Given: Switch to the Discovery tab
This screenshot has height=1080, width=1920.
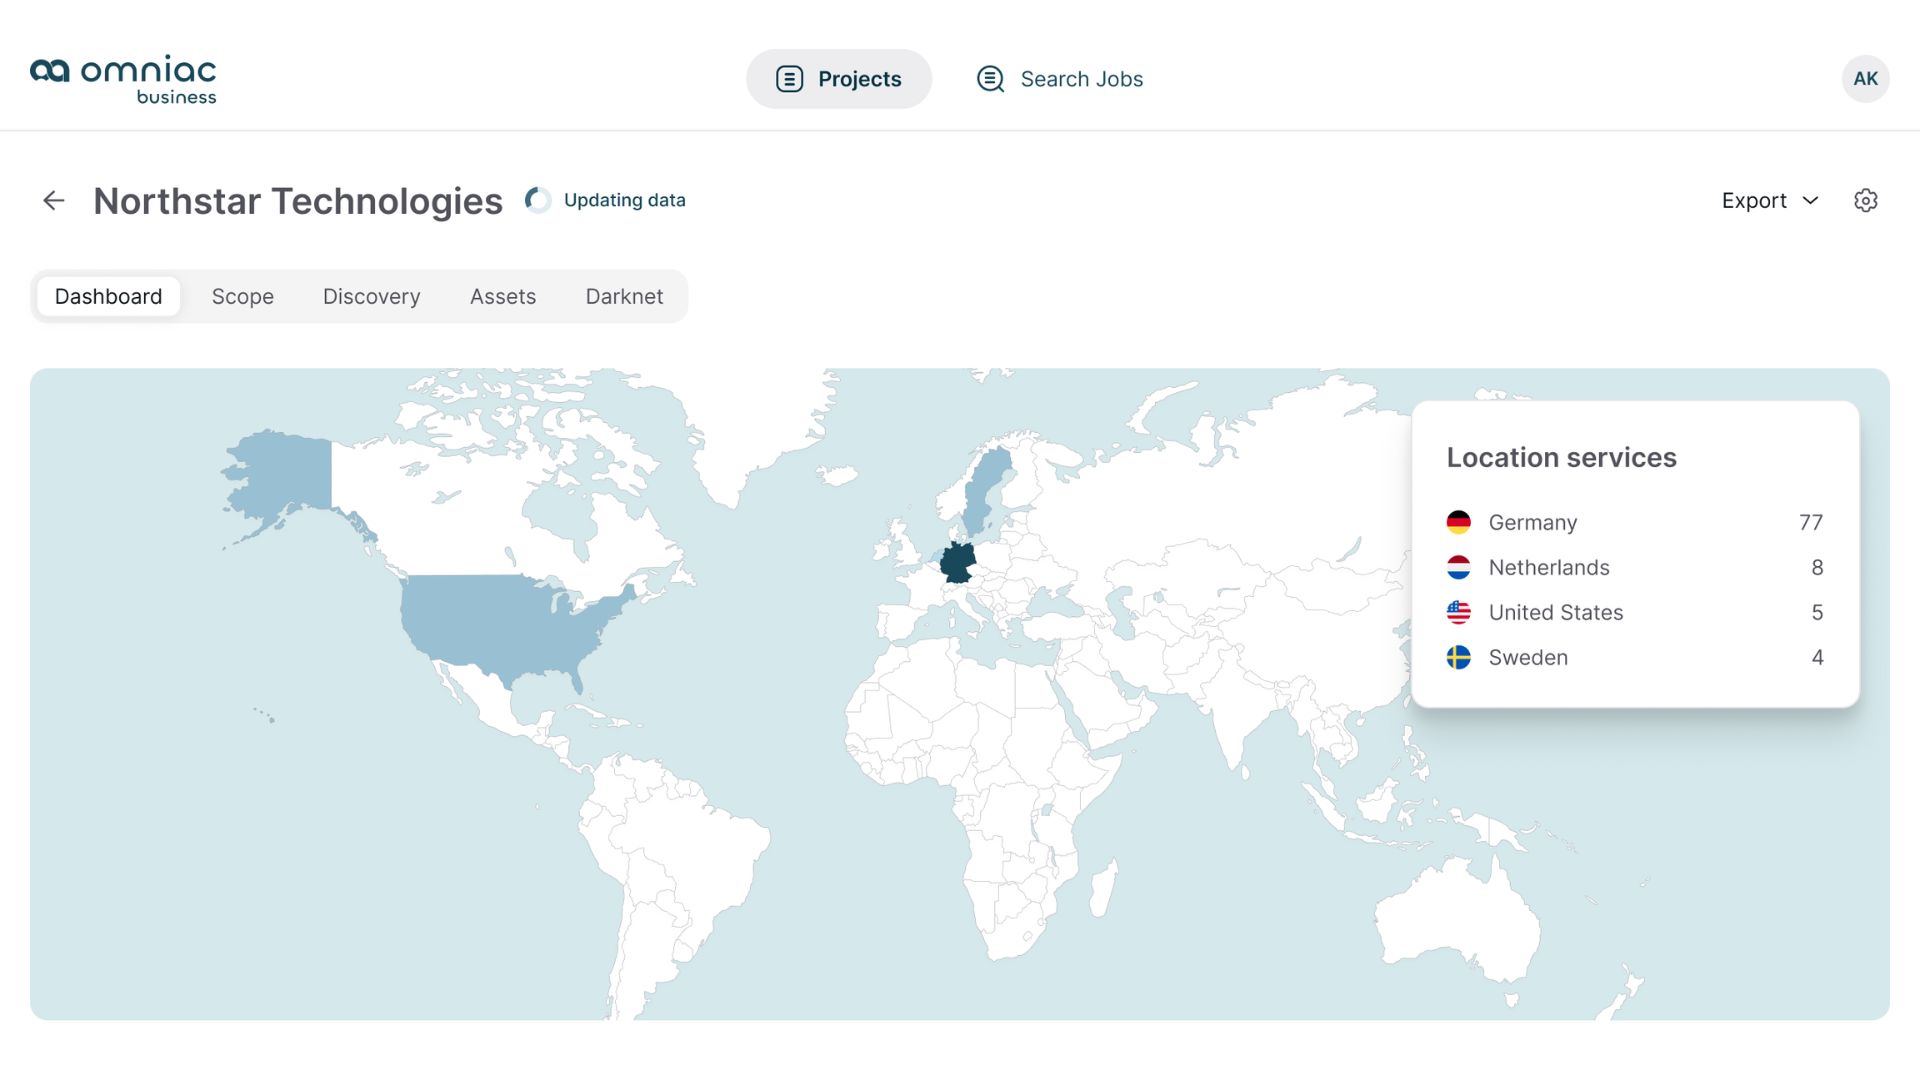Looking at the screenshot, I should (371, 296).
